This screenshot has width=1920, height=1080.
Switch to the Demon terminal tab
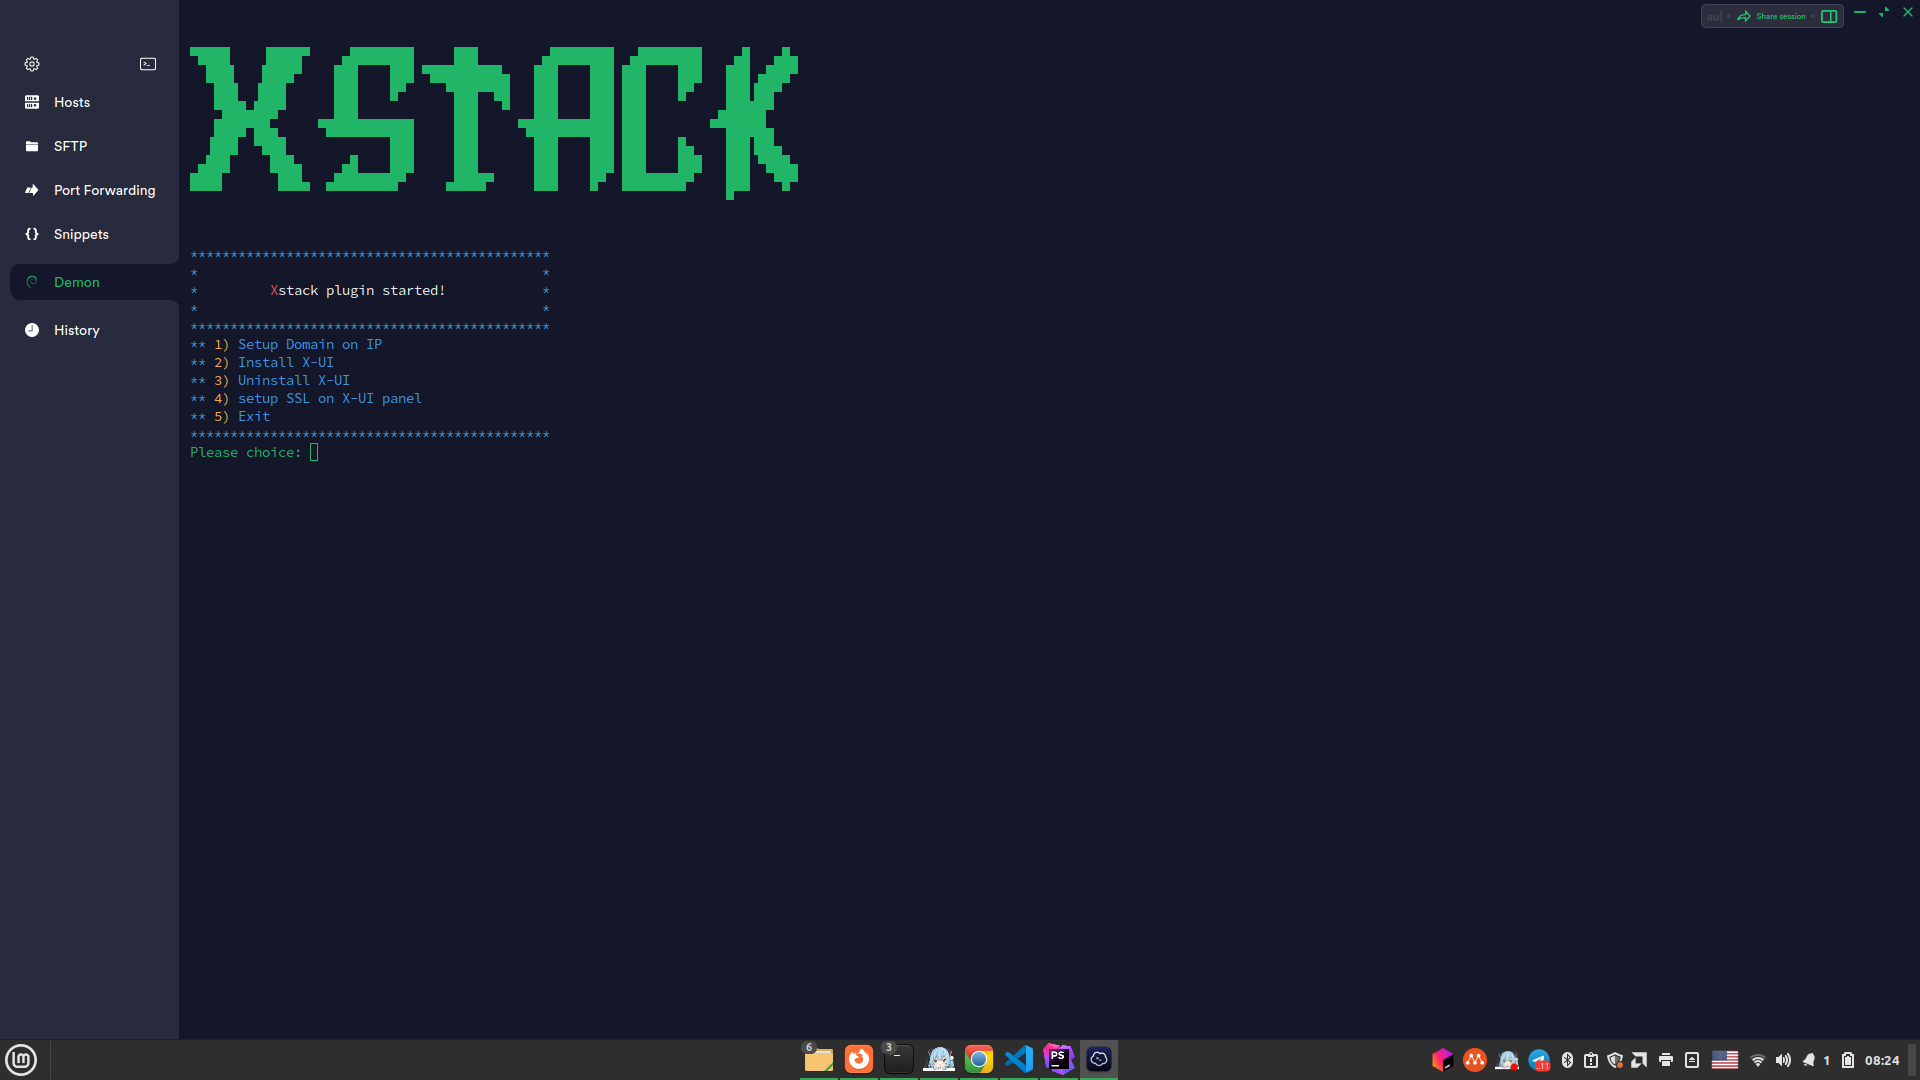point(77,282)
